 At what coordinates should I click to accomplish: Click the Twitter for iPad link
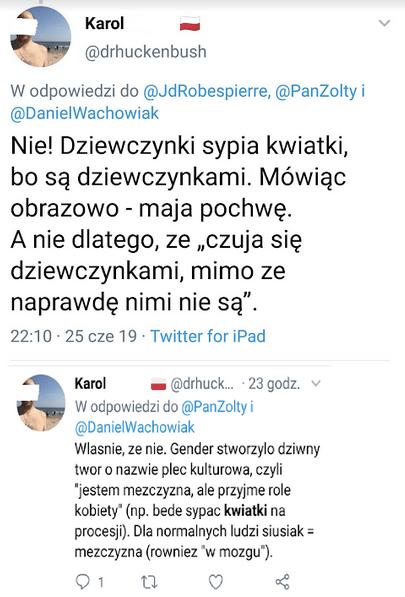coord(208,336)
